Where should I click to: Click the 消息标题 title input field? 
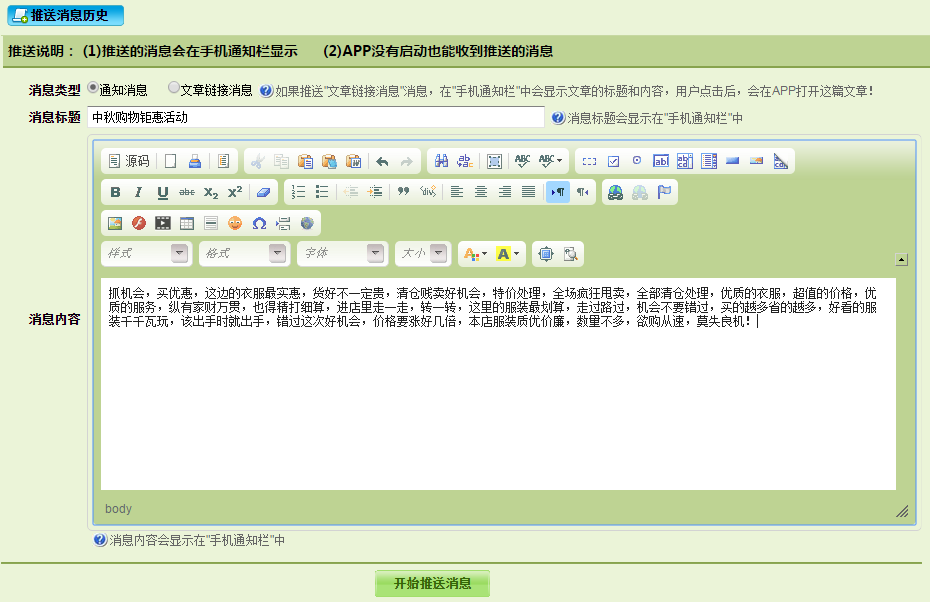pyautogui.click(x=316, y=117)
